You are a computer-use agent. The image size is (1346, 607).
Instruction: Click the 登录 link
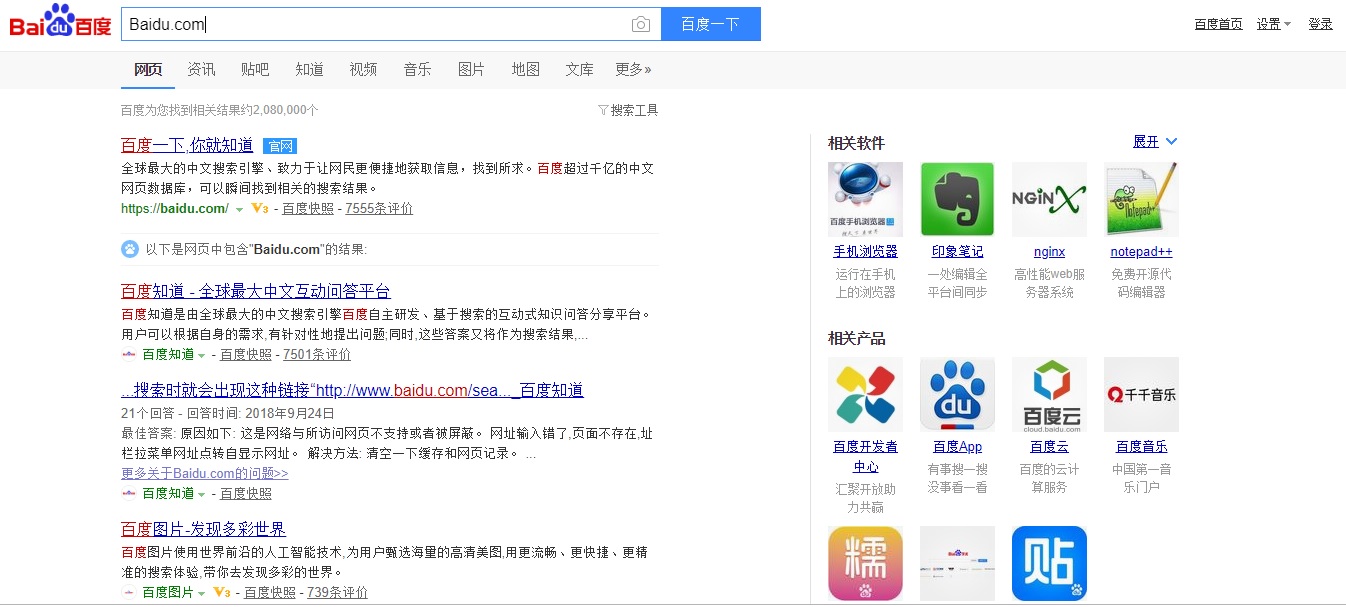[1320, 24]
